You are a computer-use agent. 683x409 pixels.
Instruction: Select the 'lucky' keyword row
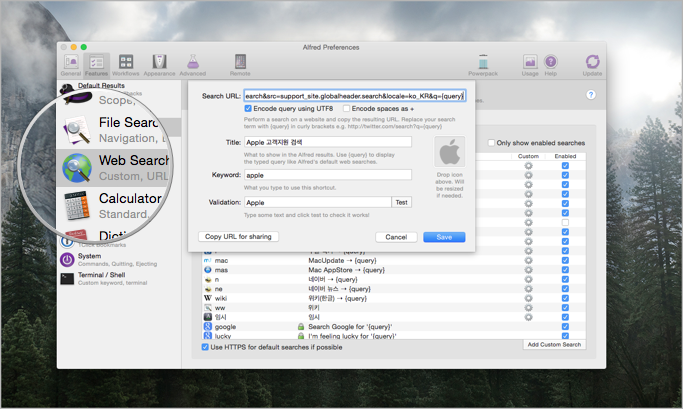coord(394,336)
